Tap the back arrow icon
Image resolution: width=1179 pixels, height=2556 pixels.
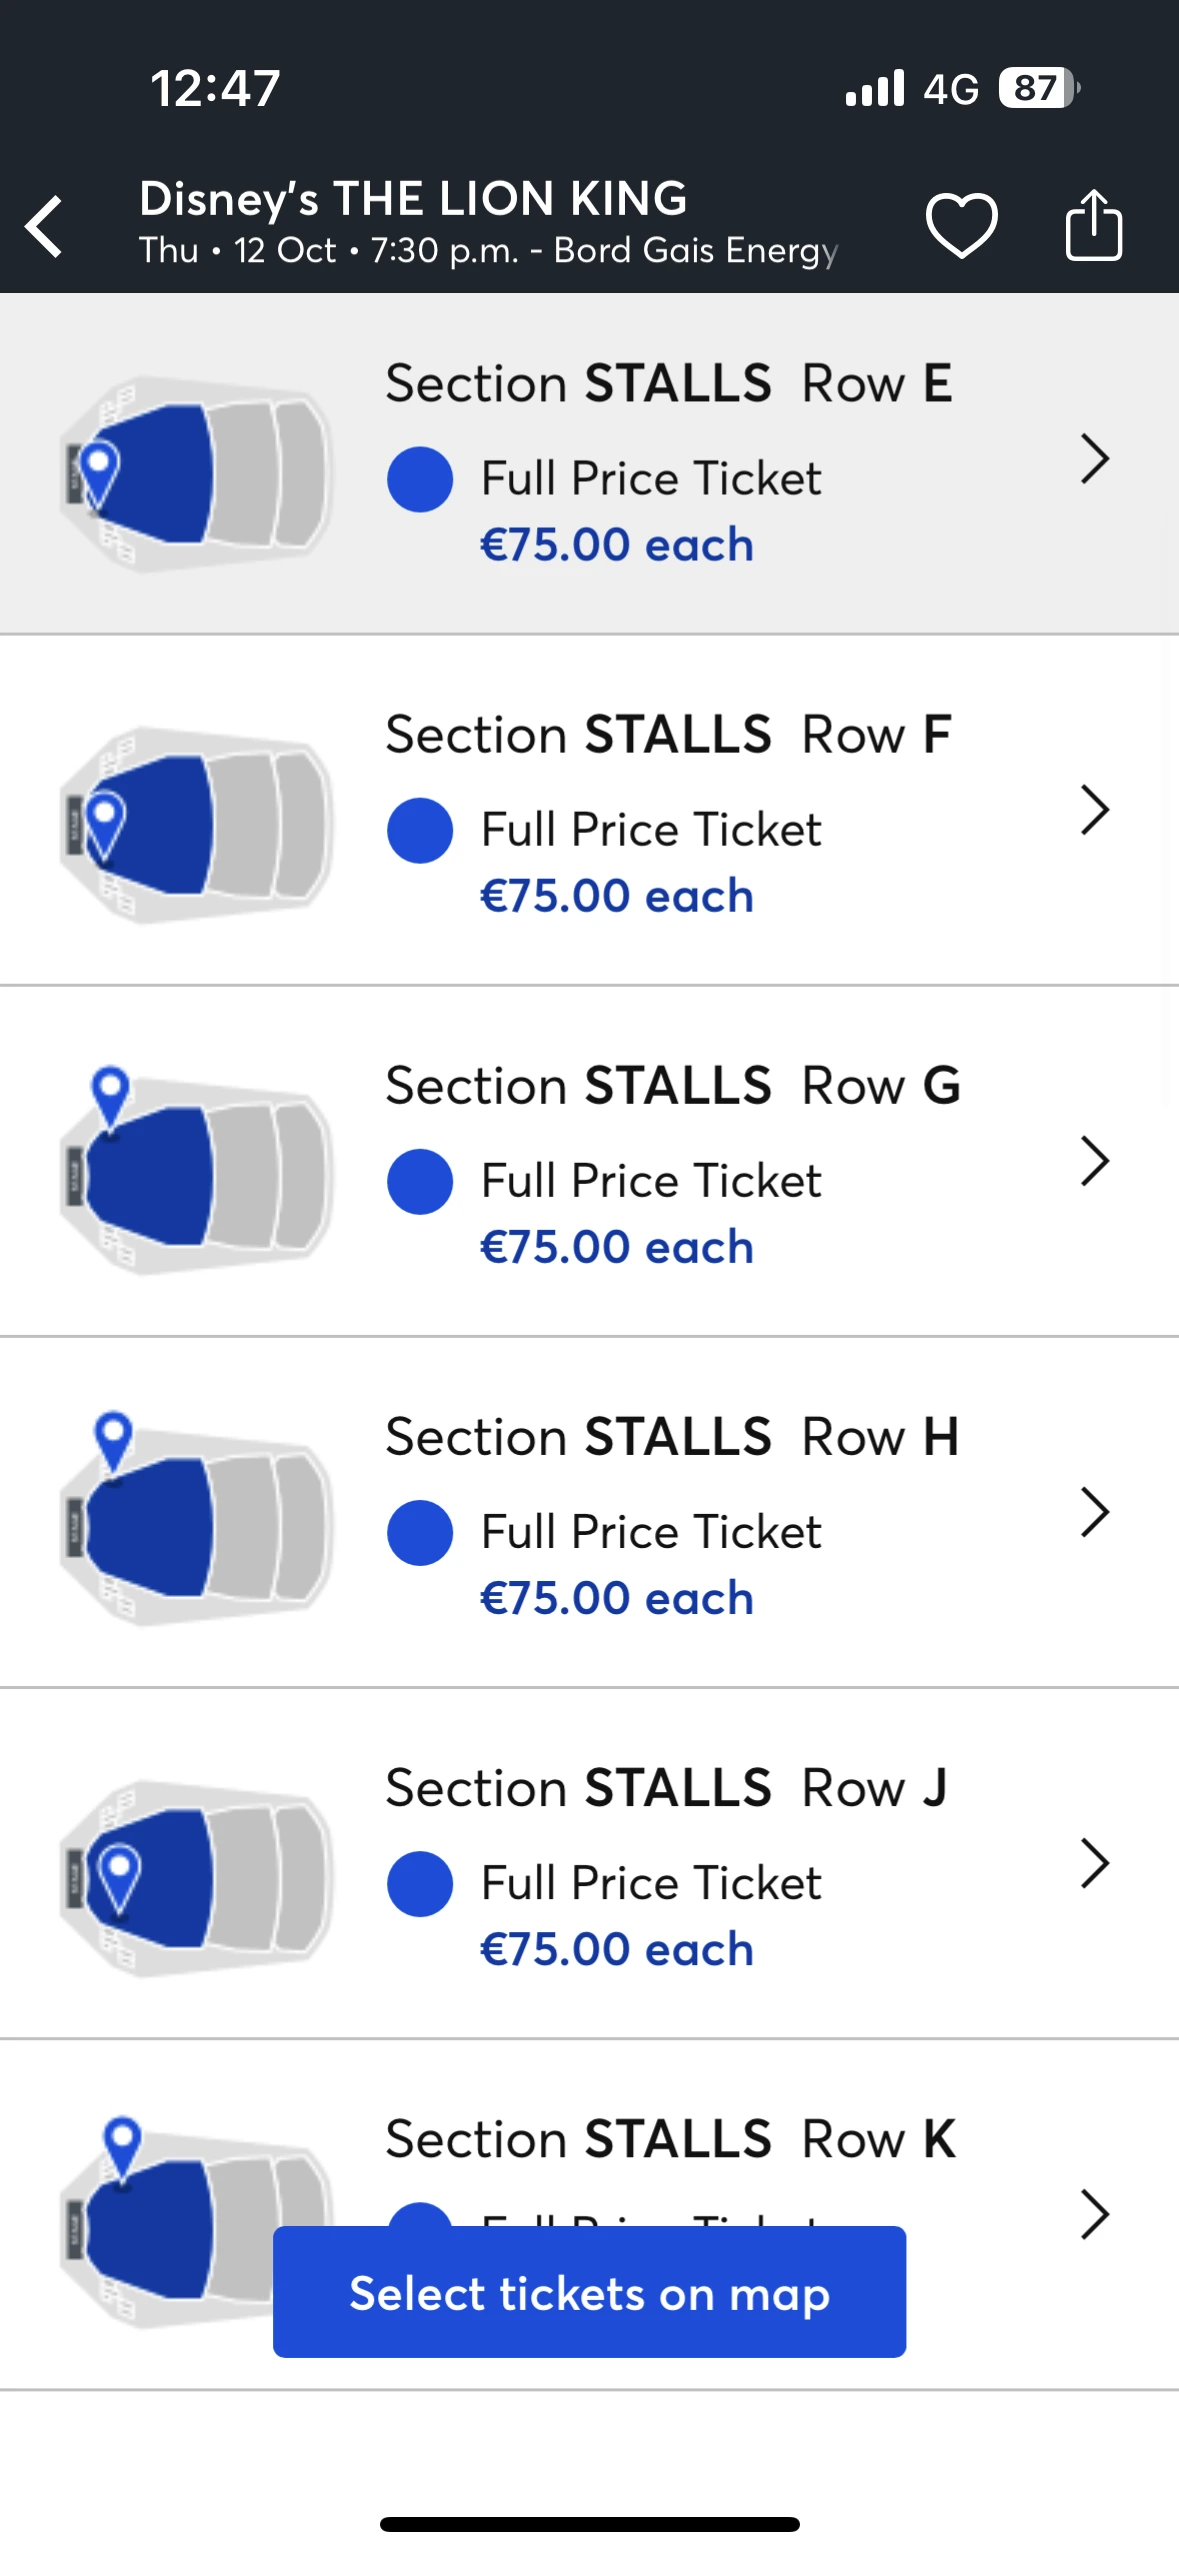45,227
